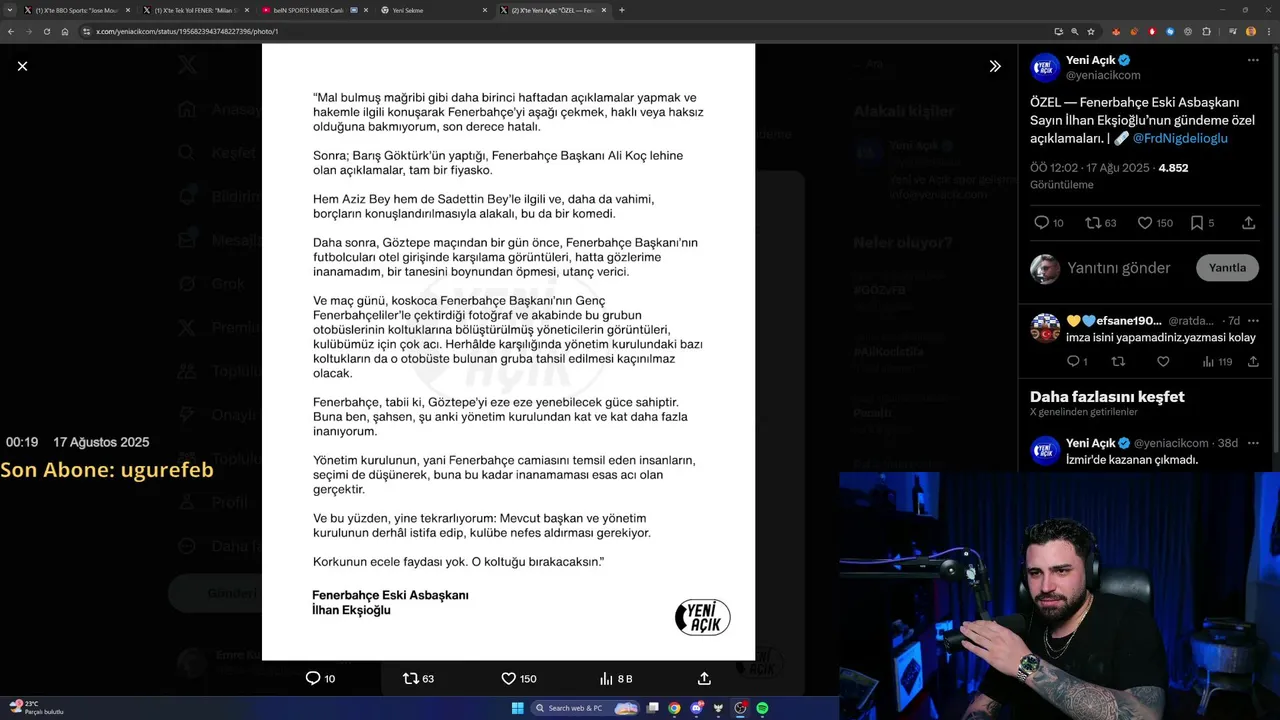Image resolution: width=1280 pixels, height=720 pixels.
Task: Open the weather widget showing 23°C
Action: (x=36, y=707)
